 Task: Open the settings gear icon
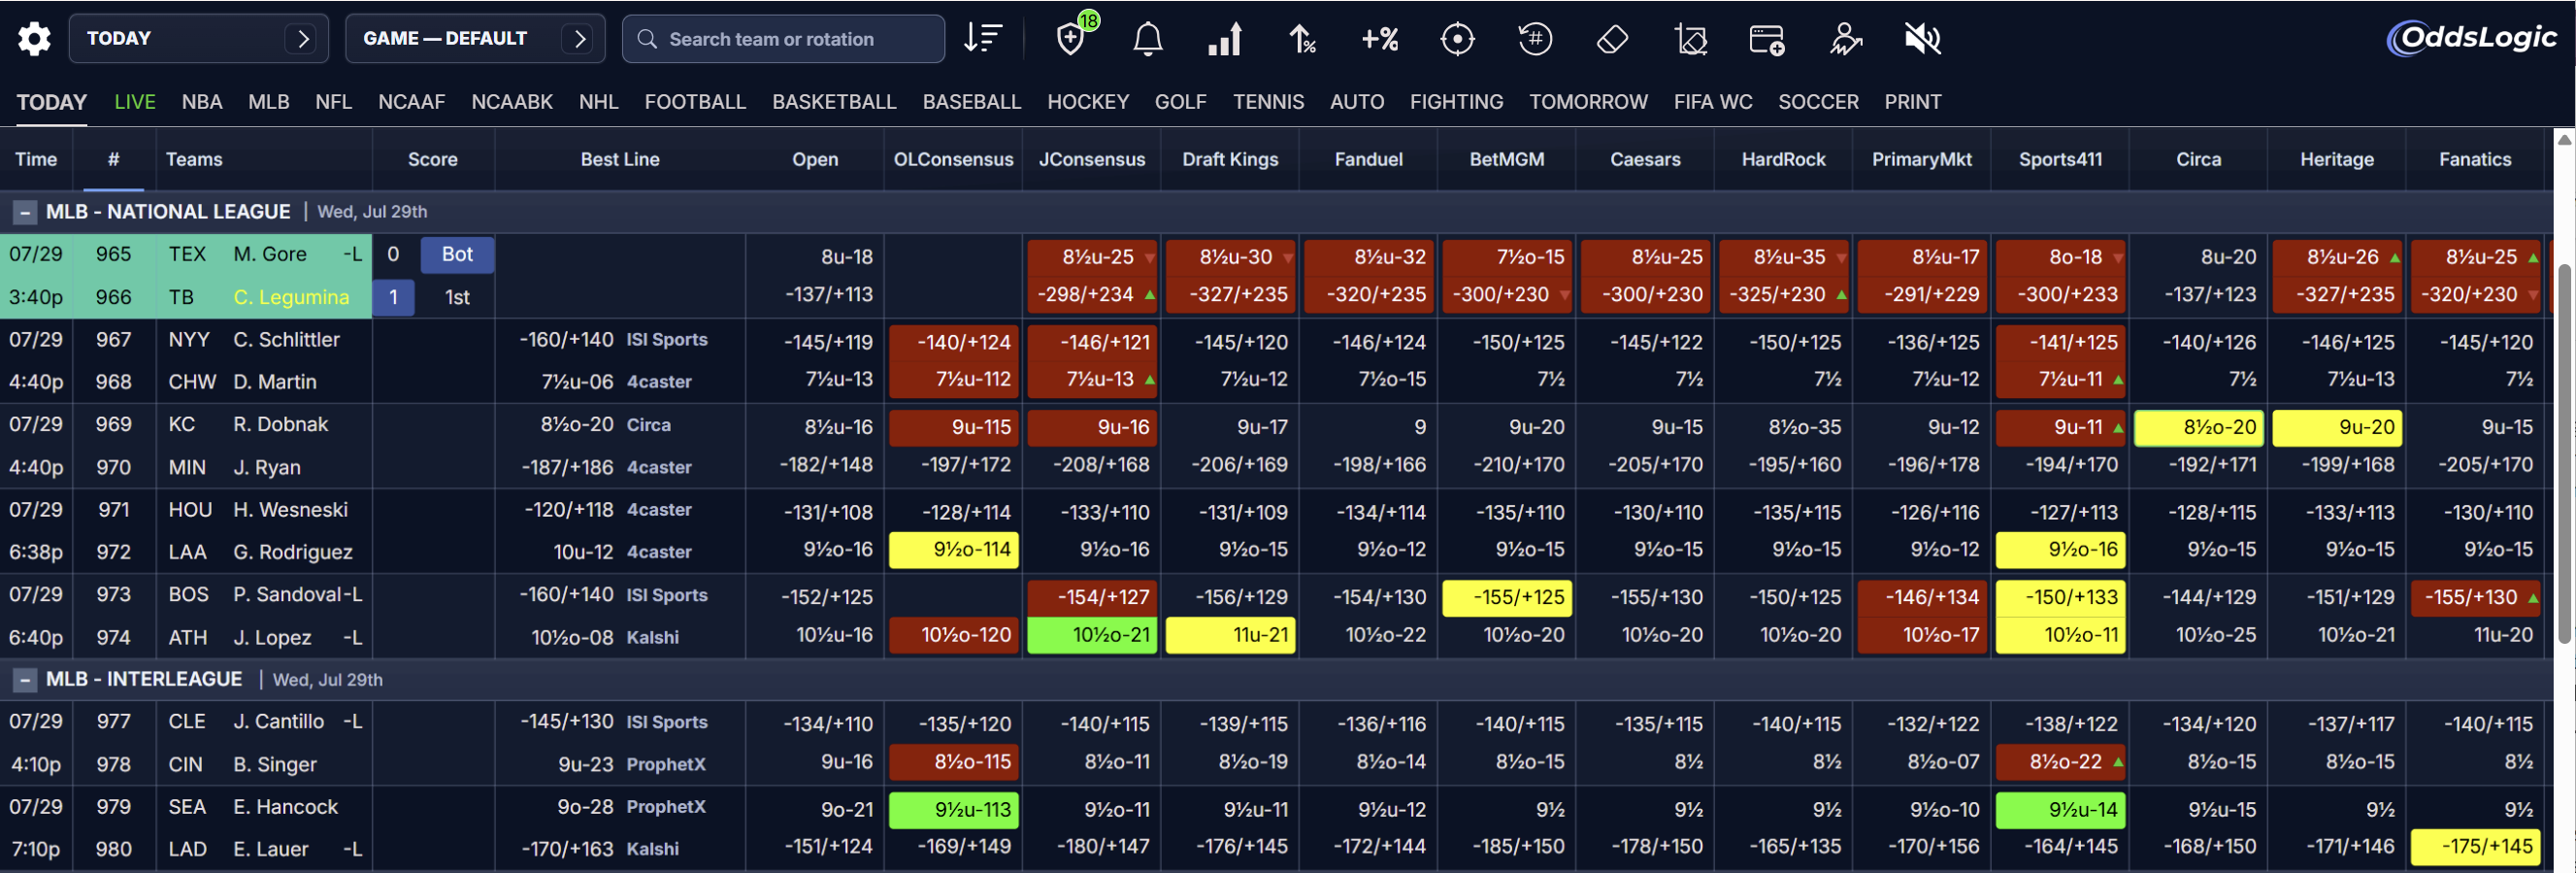pyautogui.click(x=34, y=39)
